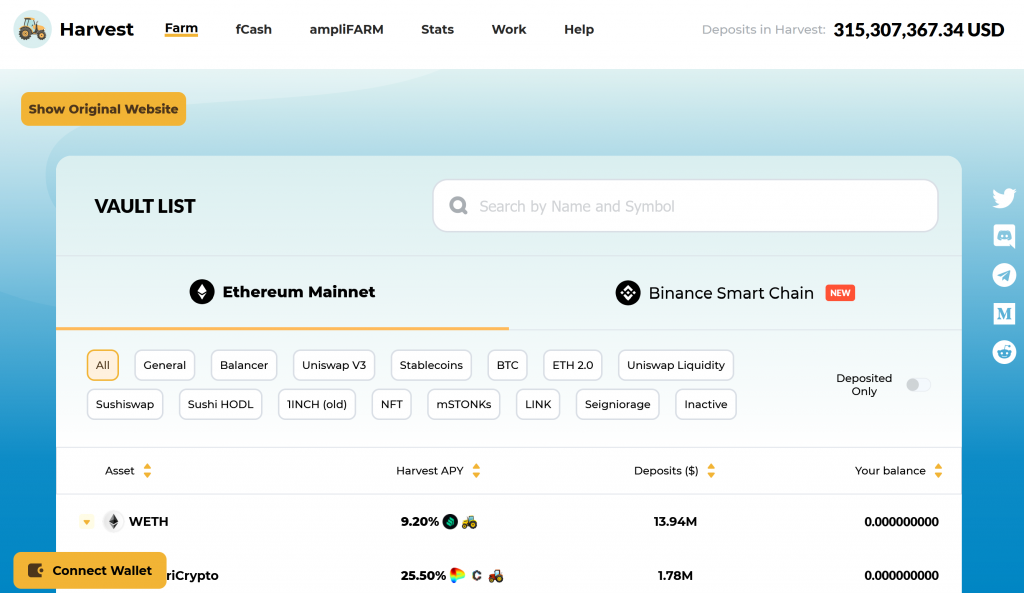Filter vaults by Sushiswap
The image size is (1024, 593).
125,404
